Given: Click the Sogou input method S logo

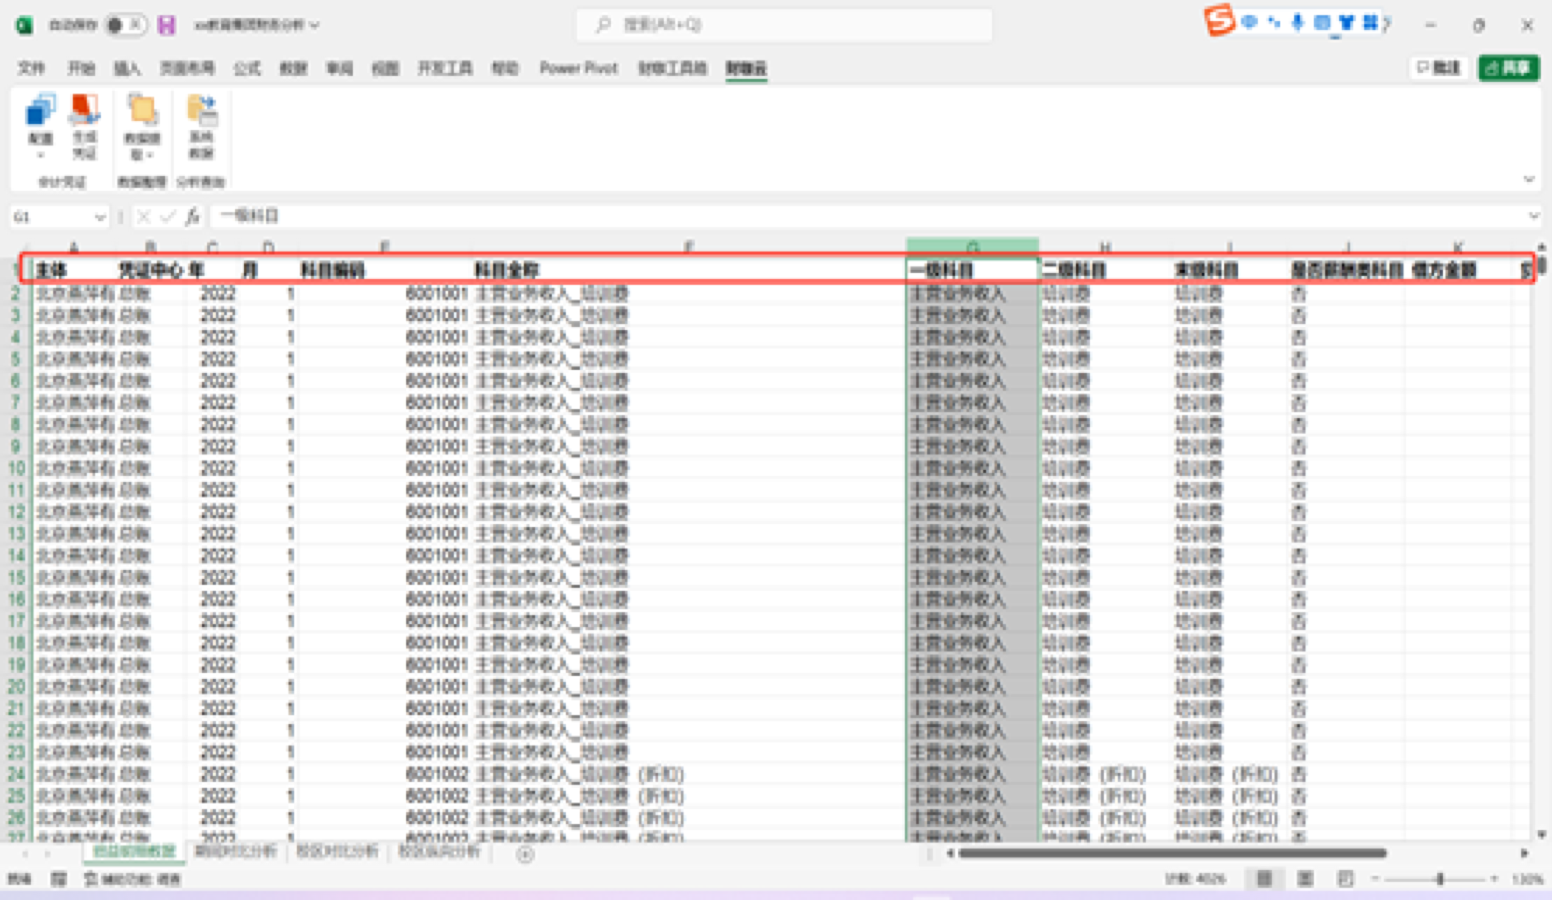Looking at the screenshot, I should pos(1219,20).
